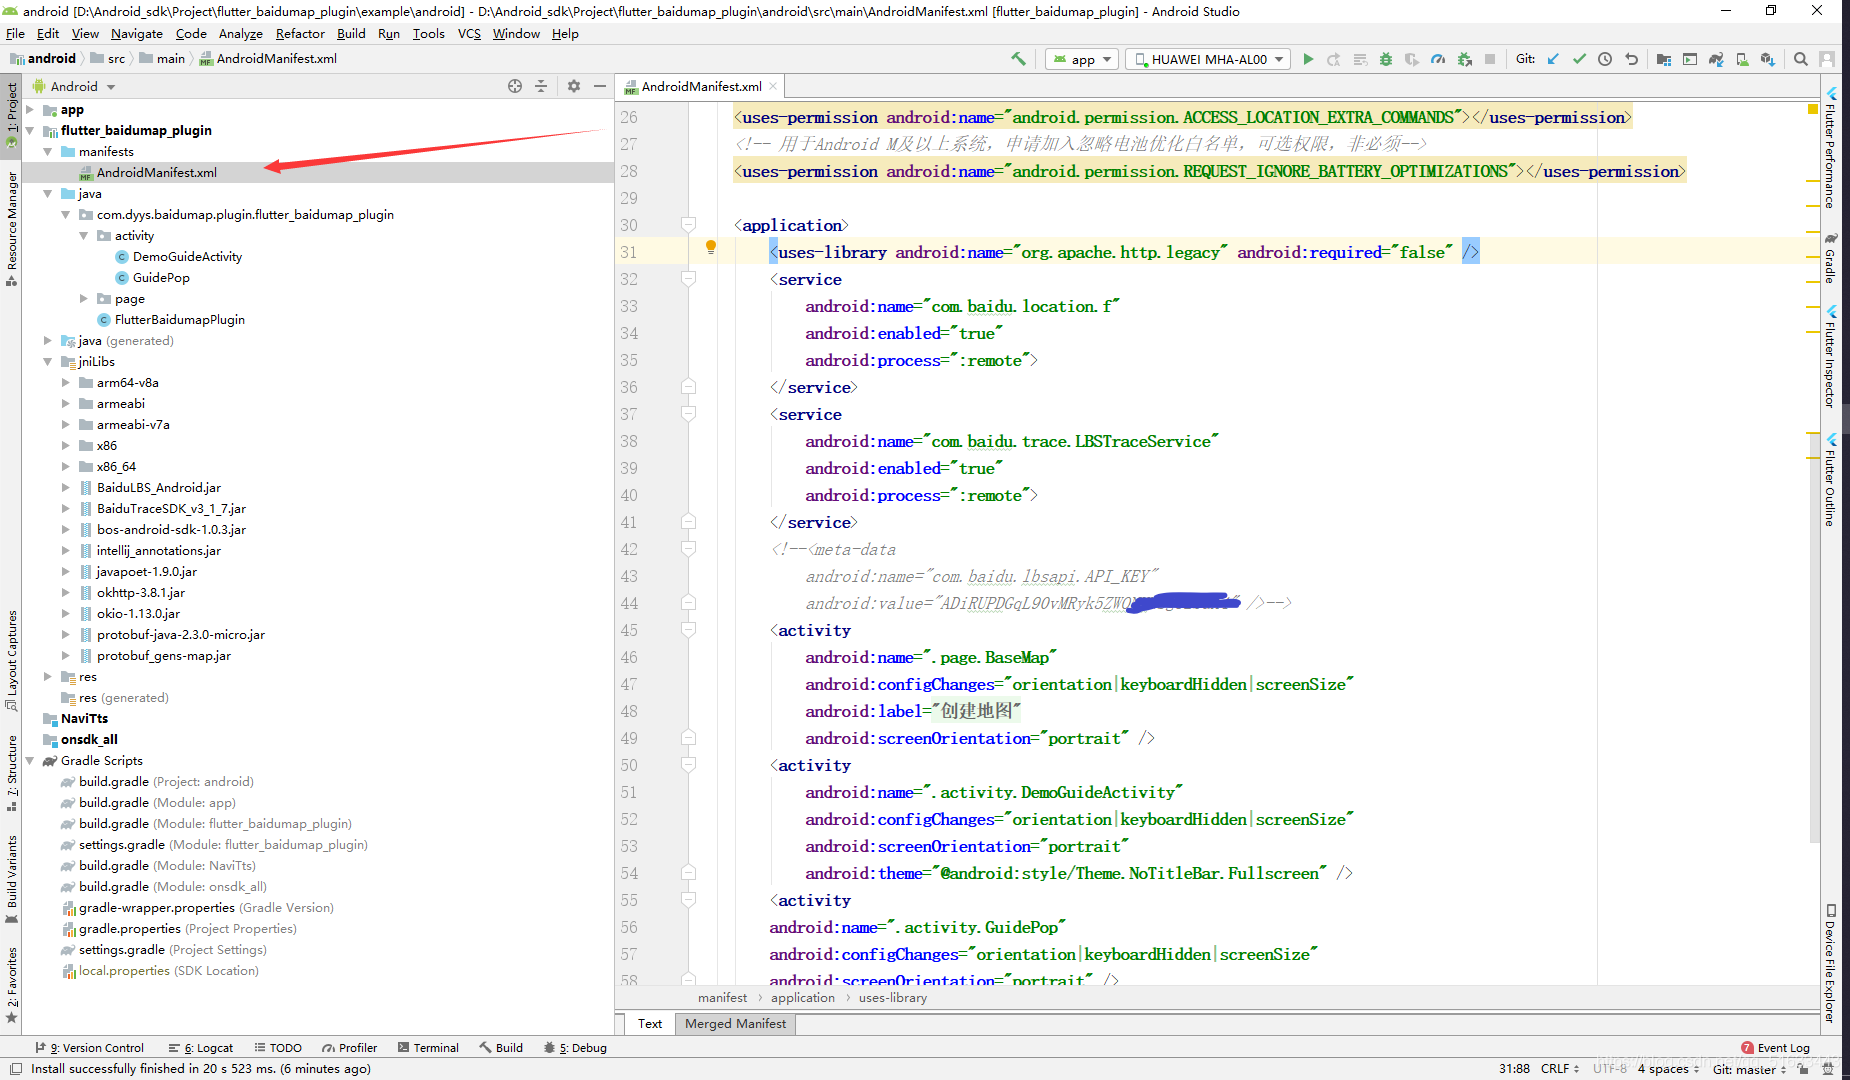
Task: Collapse the jniLibs folder
Action: coord(48,361)
